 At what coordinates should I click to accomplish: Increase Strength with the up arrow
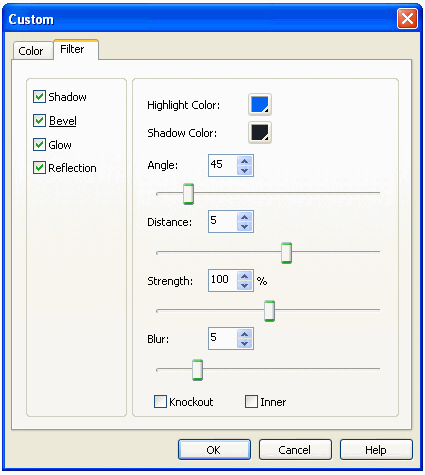[x=245, y=276]
